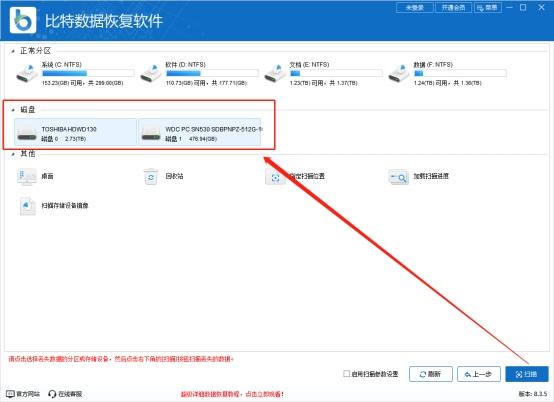This screenshot has height=402, width=554.
Task: Click the E: partition usage bar
Action: click(336, 73)
